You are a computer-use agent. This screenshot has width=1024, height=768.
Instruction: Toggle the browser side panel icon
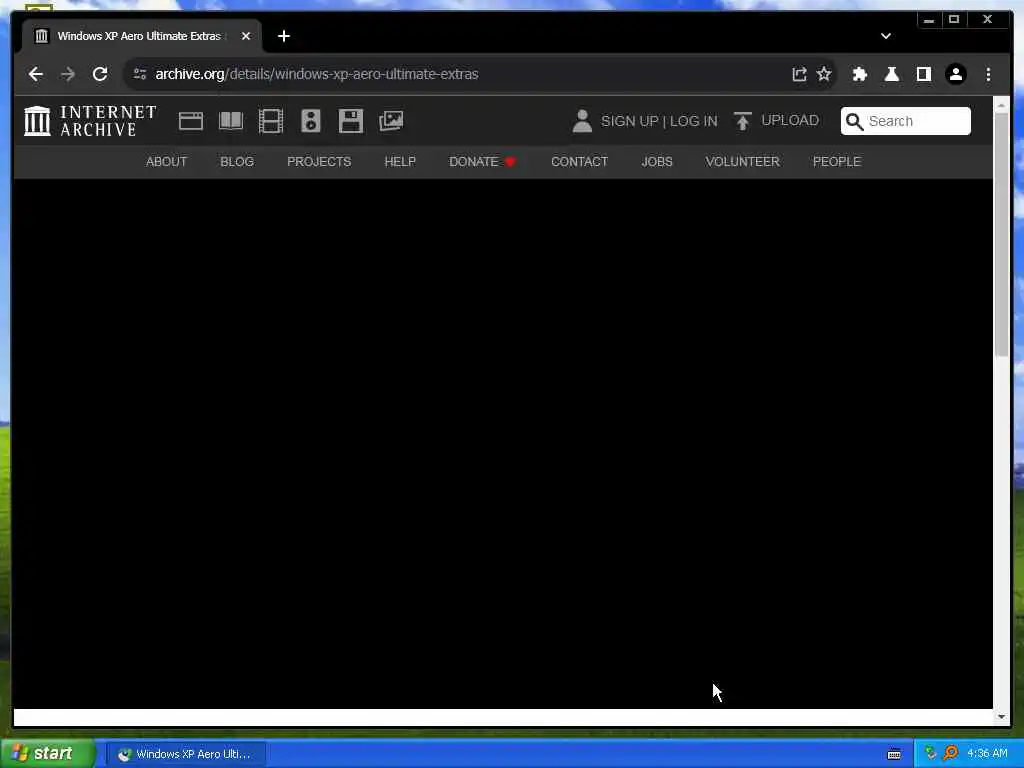click(923, 74)
